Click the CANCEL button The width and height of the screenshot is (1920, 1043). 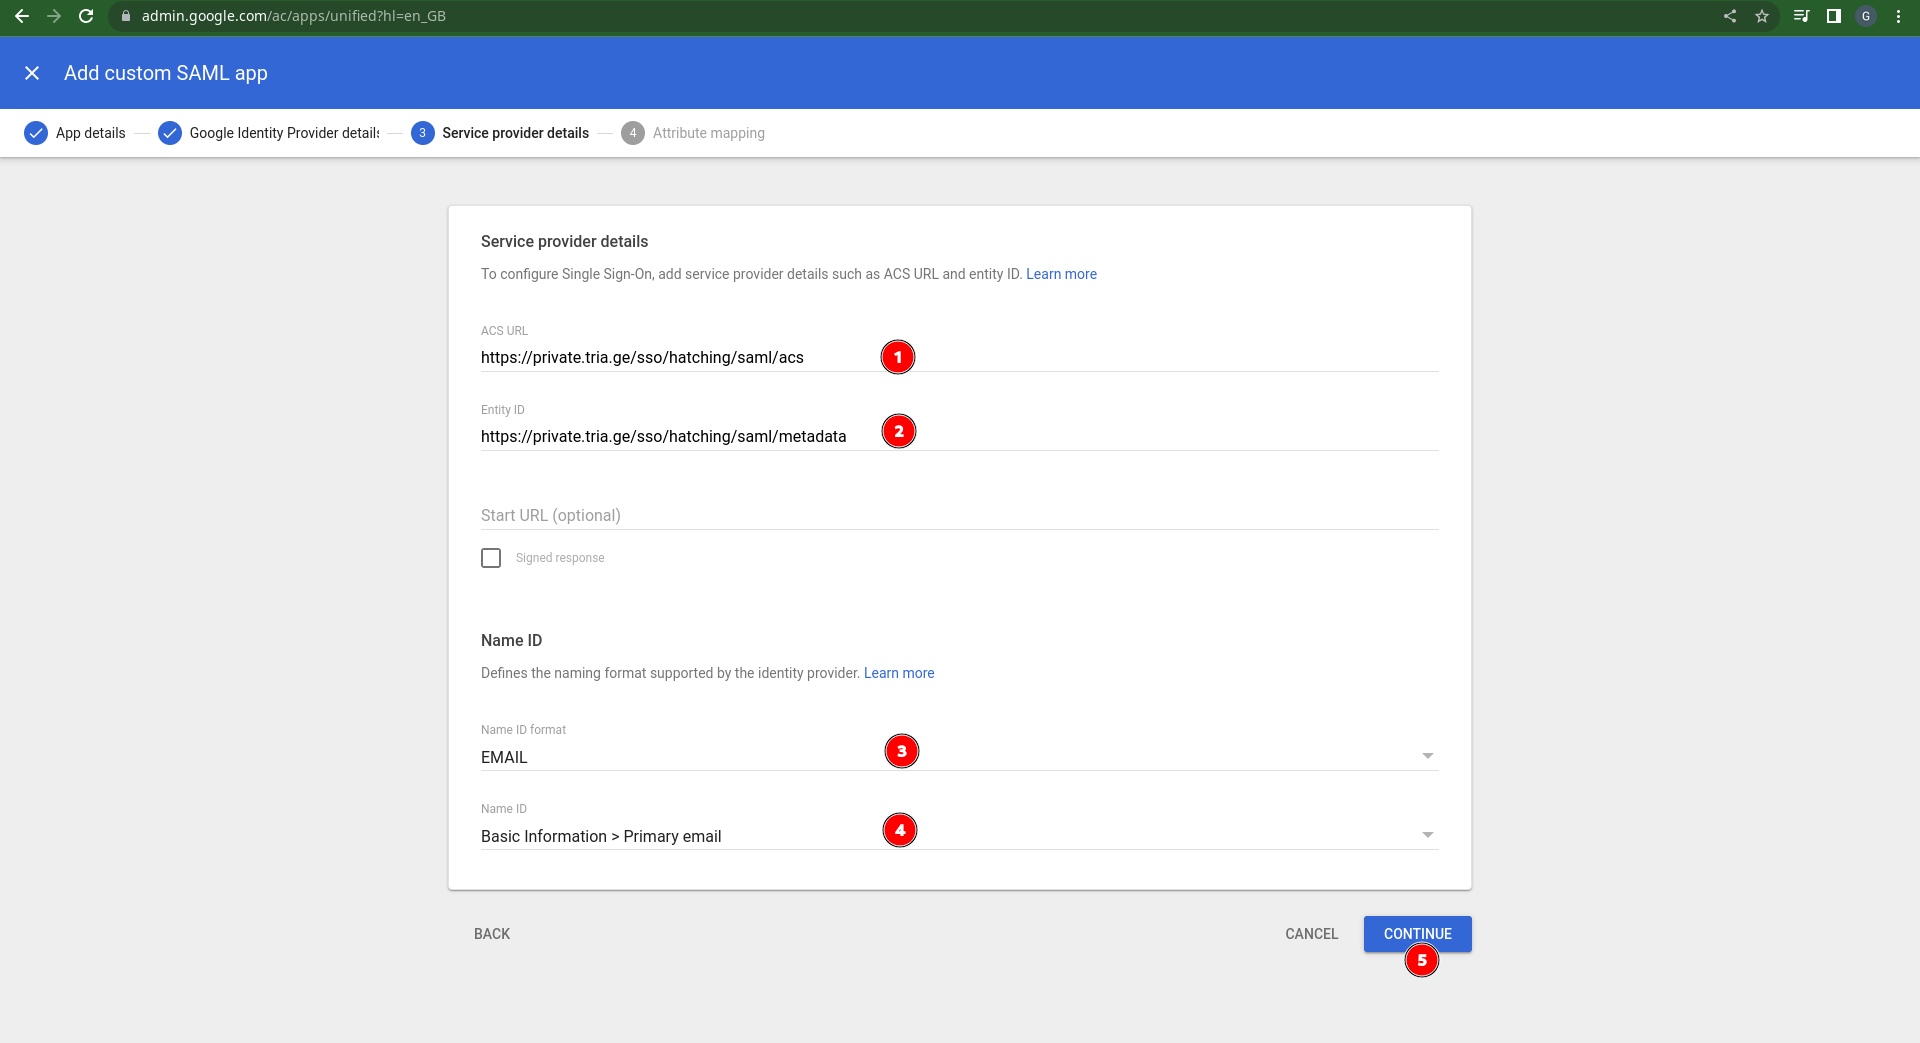click(1311, 934)
